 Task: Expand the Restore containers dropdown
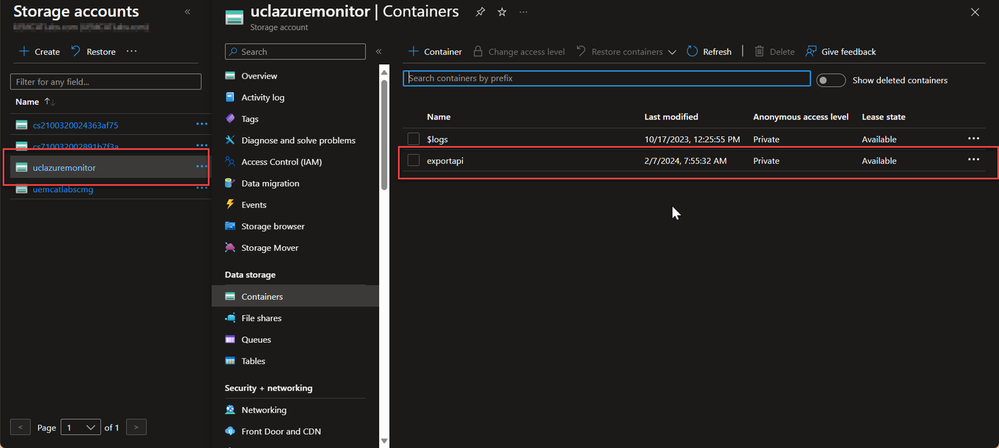671,52
